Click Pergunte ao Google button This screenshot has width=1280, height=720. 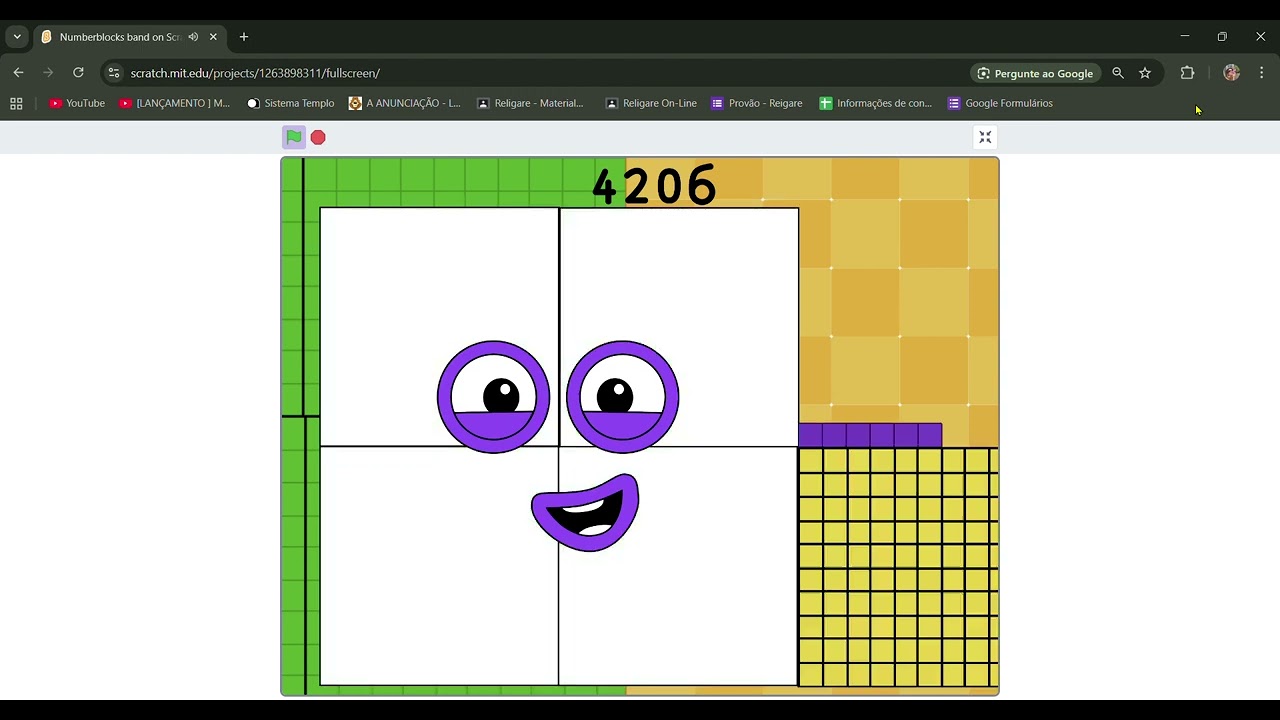1035,73
